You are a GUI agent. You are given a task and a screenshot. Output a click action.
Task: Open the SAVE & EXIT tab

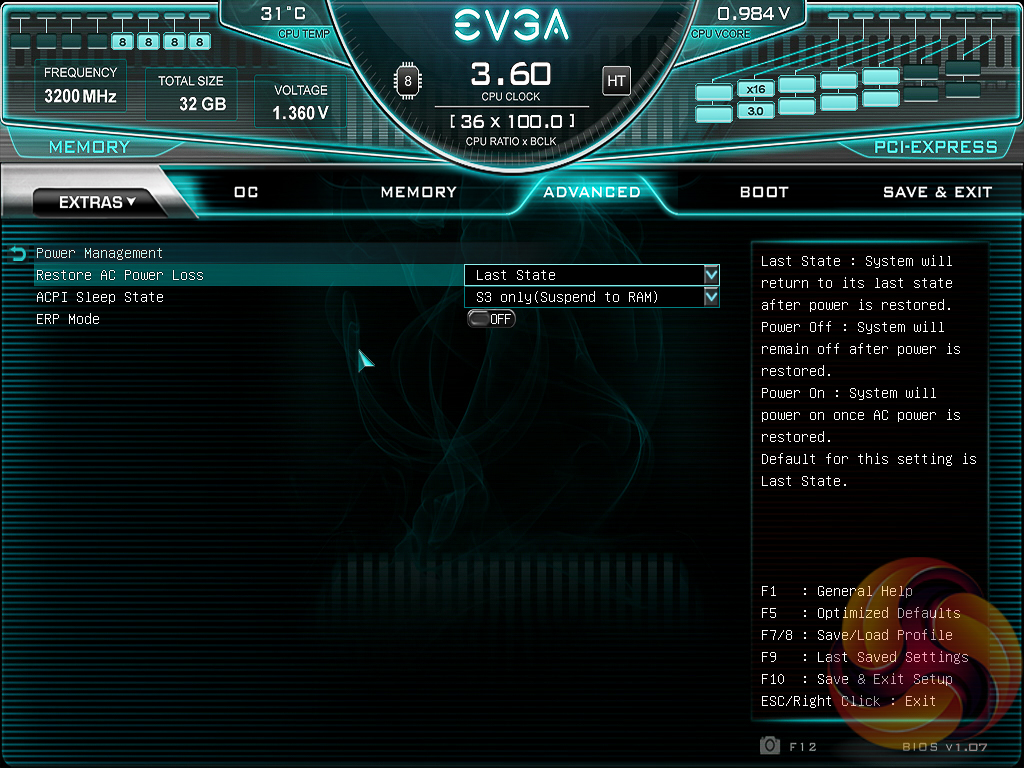click(x=937, y=192)
